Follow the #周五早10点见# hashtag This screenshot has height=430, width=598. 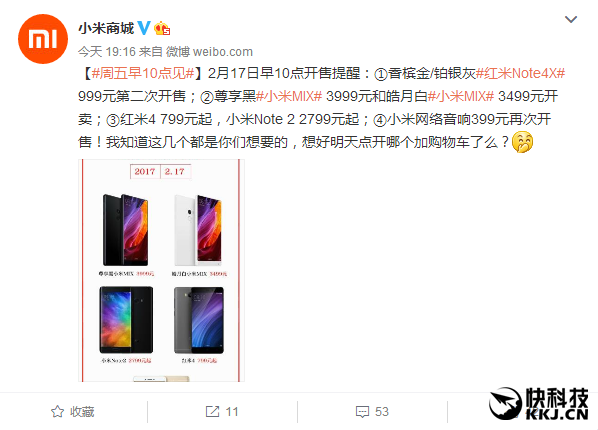click(143, 73)
